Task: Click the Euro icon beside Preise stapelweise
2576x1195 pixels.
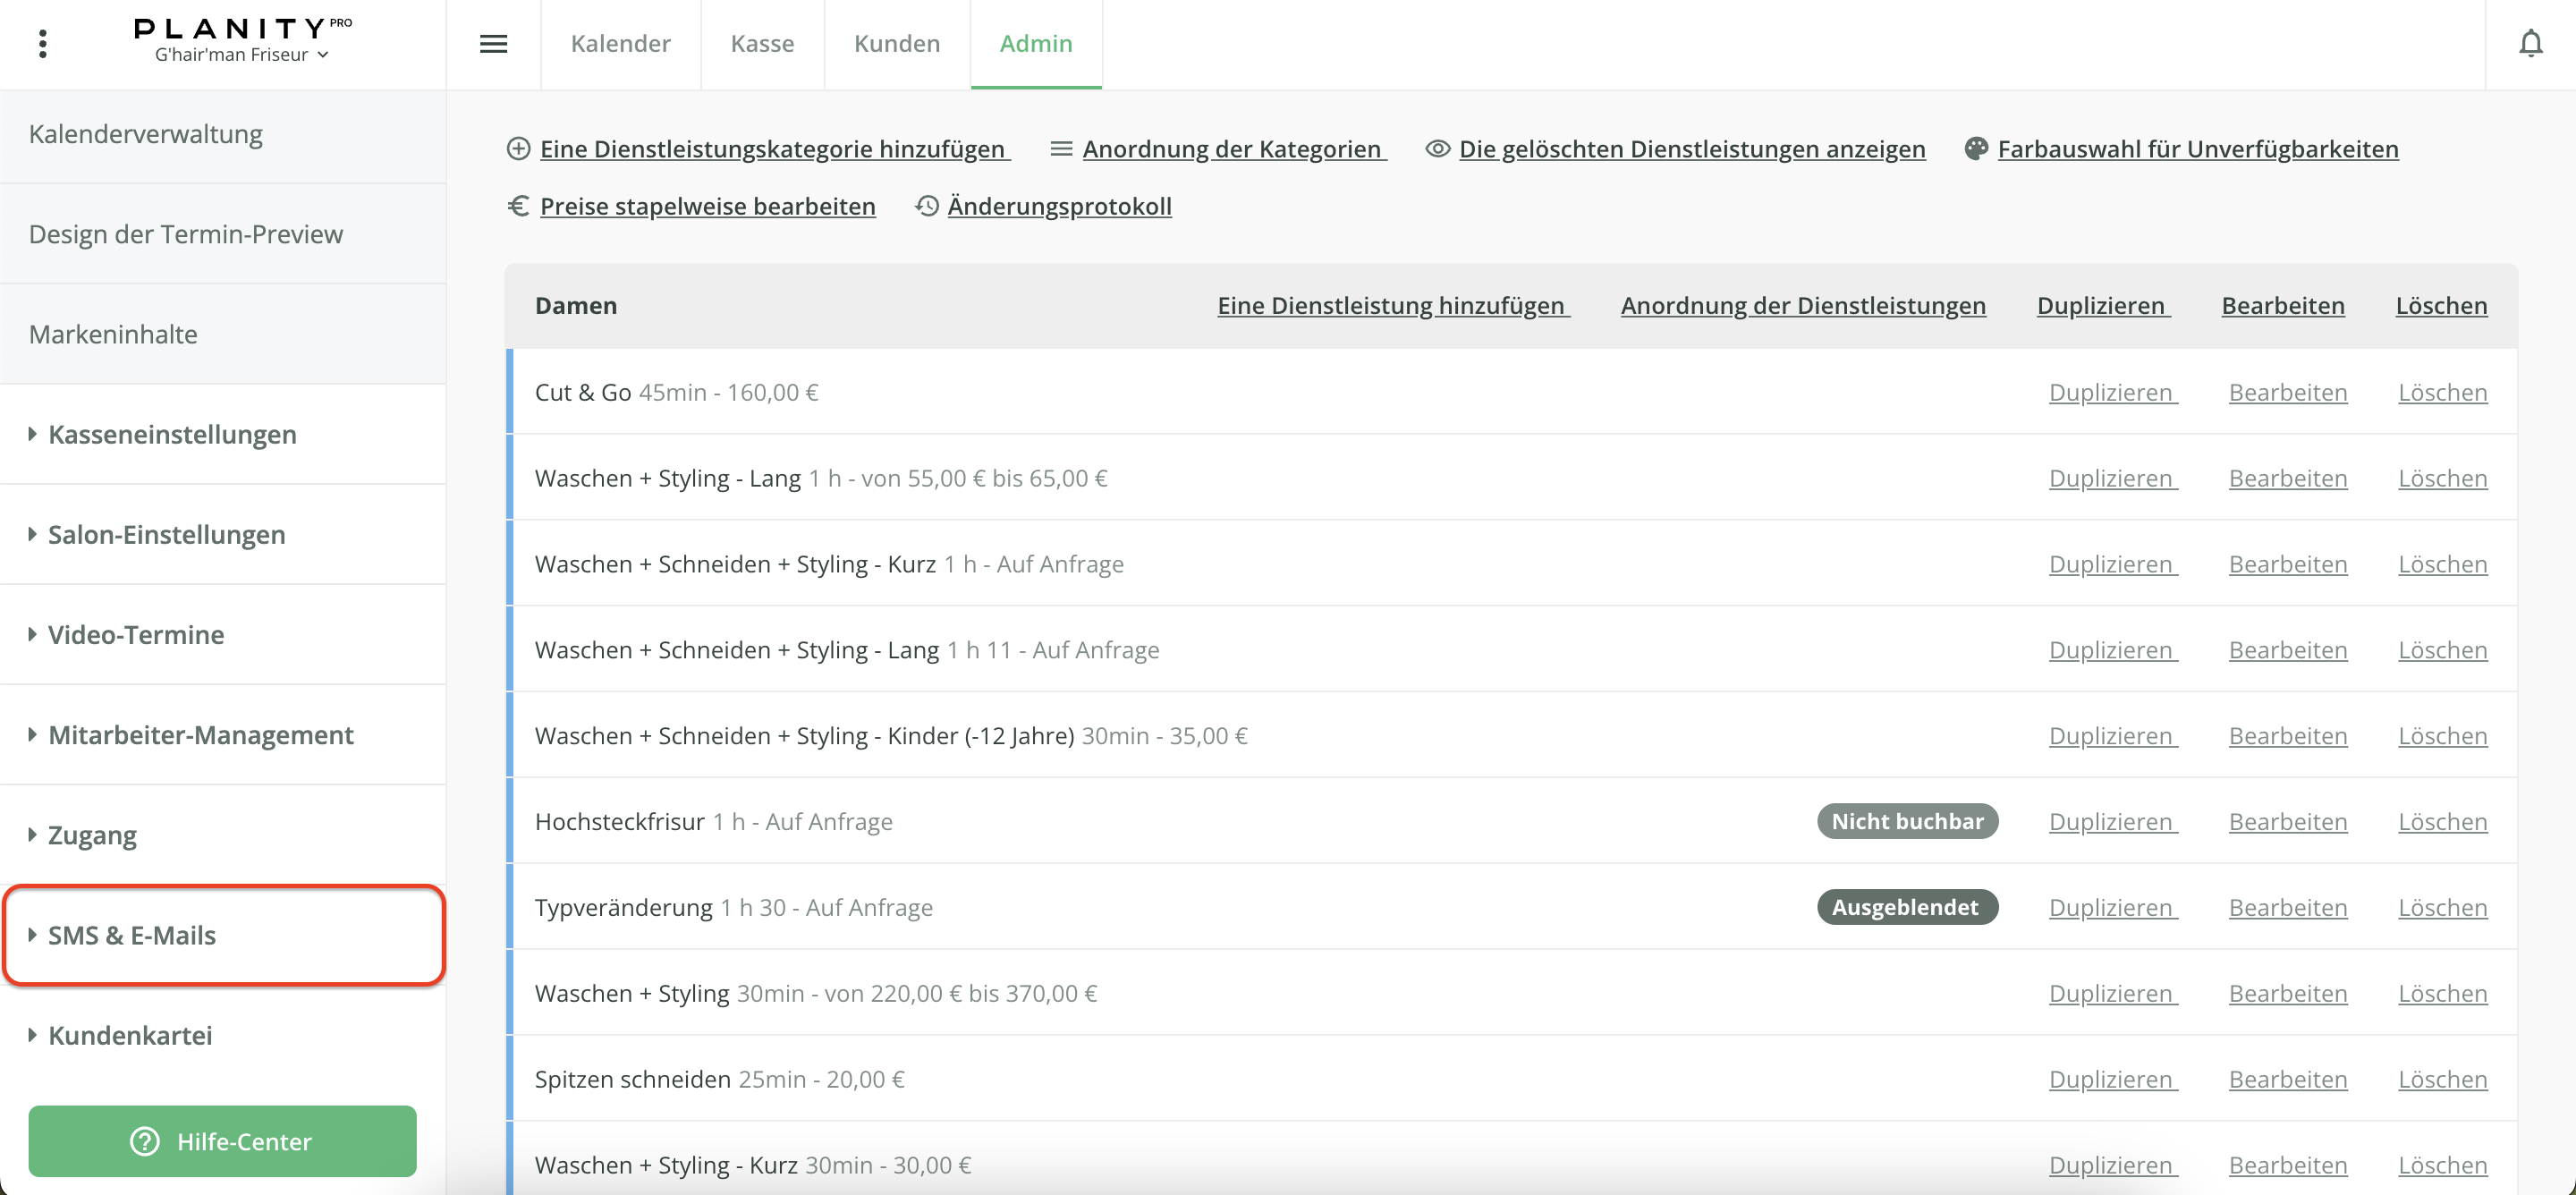Action: (518, 206)
